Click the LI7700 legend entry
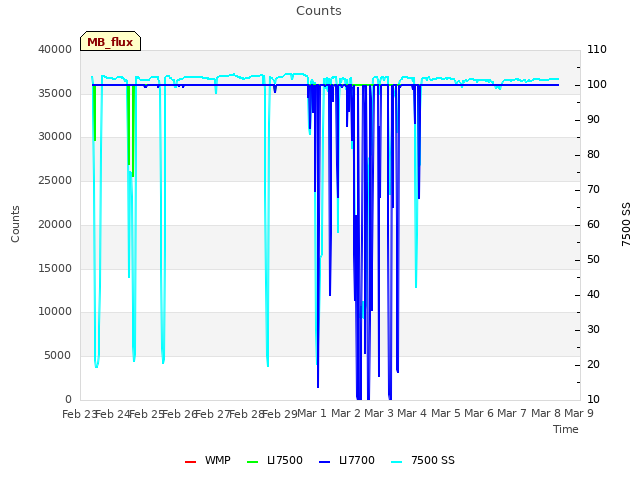This screenshot has width=640, height=480. point(347,460)
